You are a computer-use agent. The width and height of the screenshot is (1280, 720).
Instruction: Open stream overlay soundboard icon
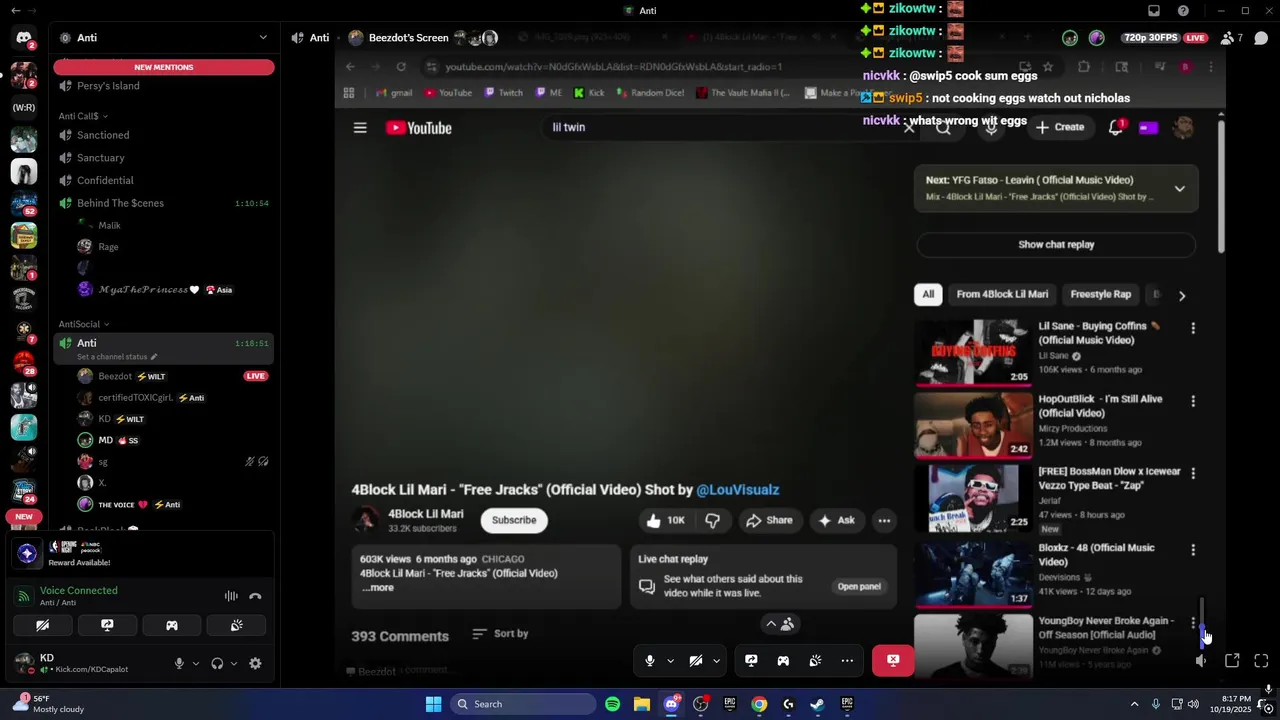815,661
